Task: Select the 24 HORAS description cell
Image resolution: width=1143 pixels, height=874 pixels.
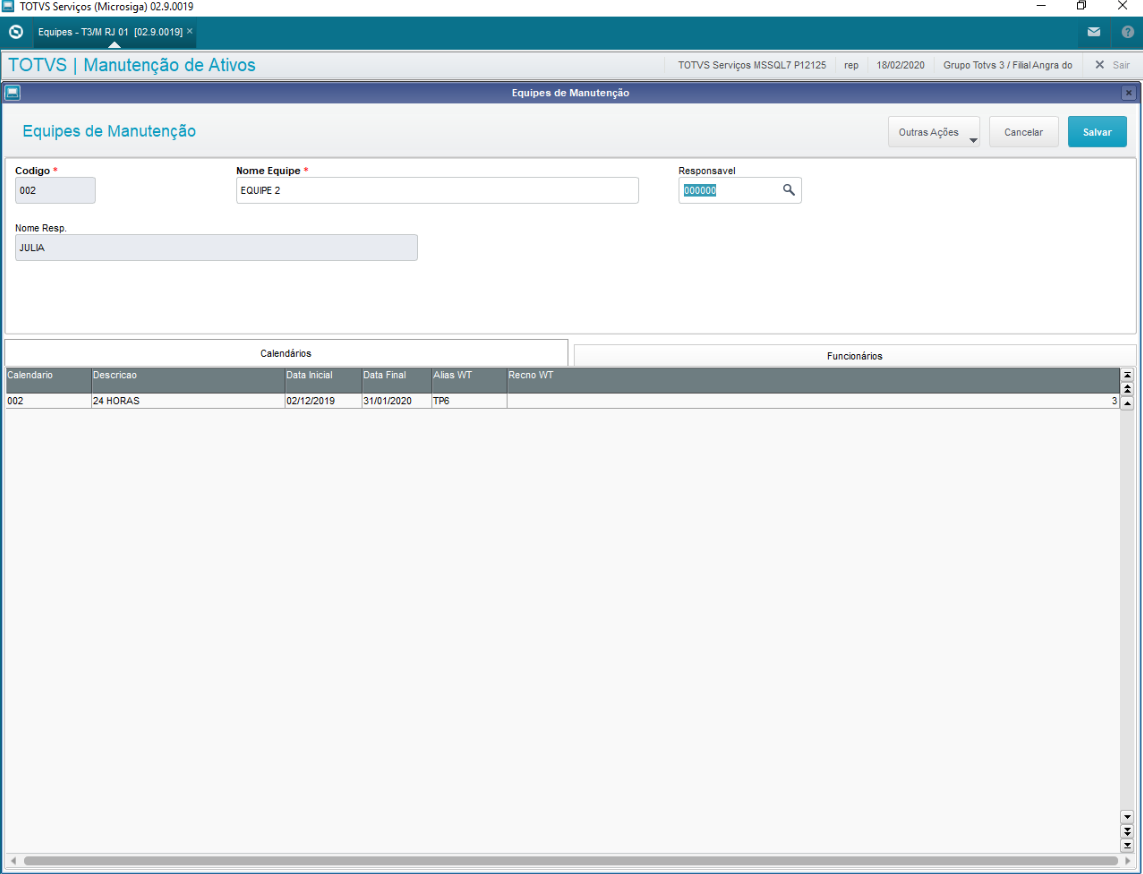Action: [x=188, y=401]
